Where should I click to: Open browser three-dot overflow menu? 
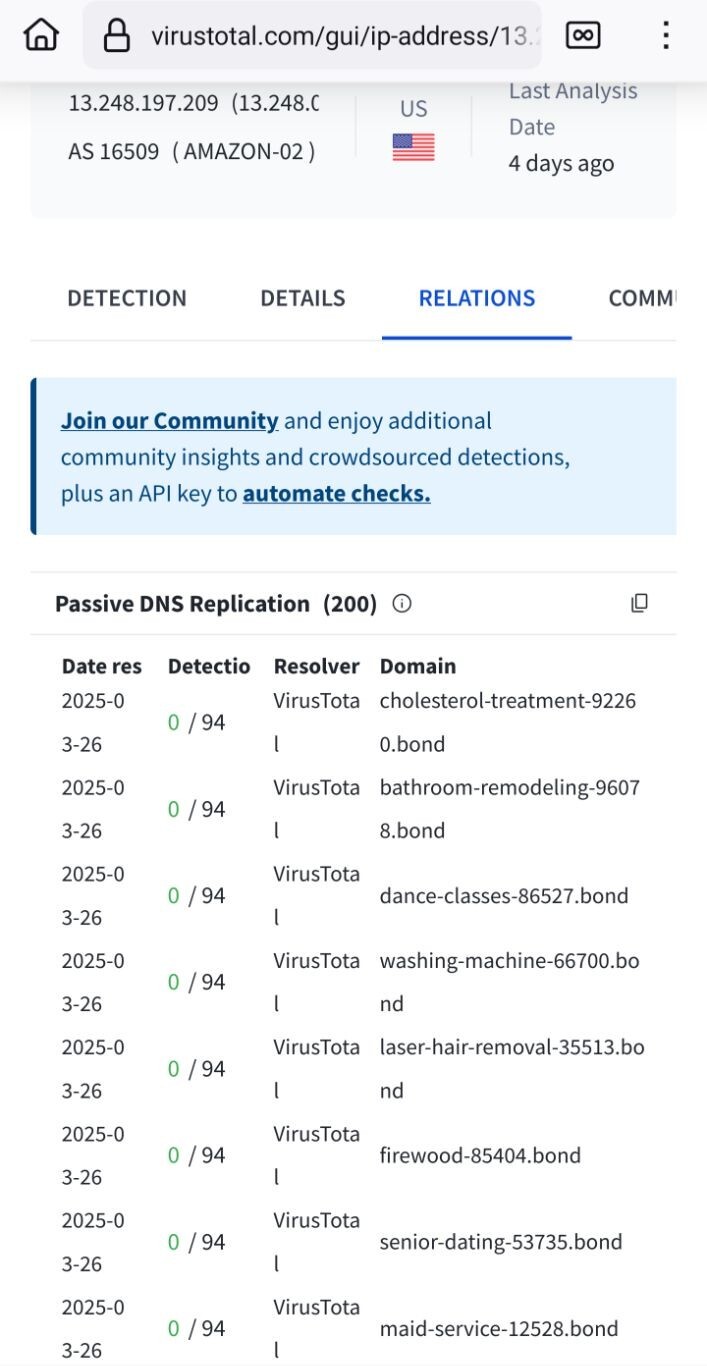tap(666, 35)
